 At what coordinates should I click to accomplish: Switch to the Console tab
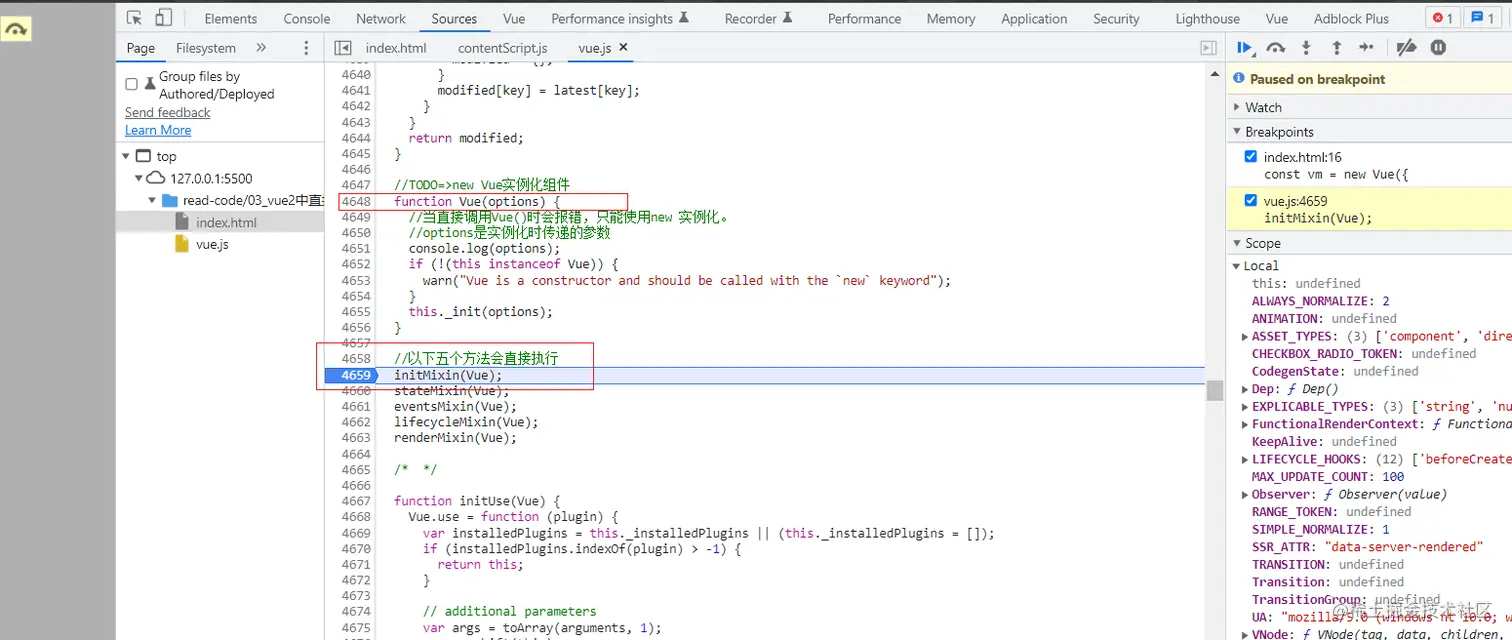307,19
